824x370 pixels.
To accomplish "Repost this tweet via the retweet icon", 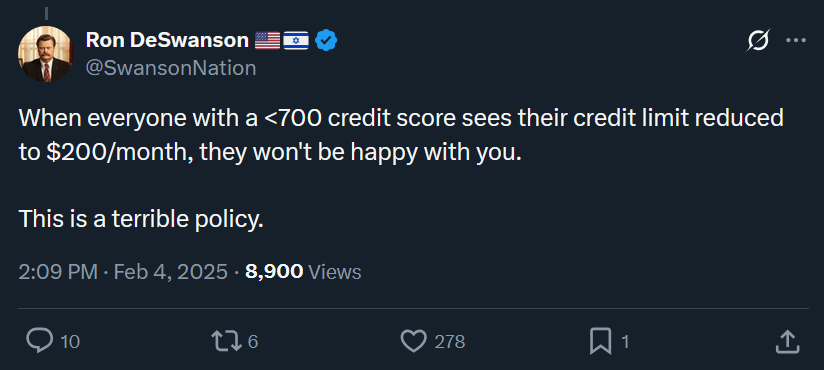I will click(226, 342).
